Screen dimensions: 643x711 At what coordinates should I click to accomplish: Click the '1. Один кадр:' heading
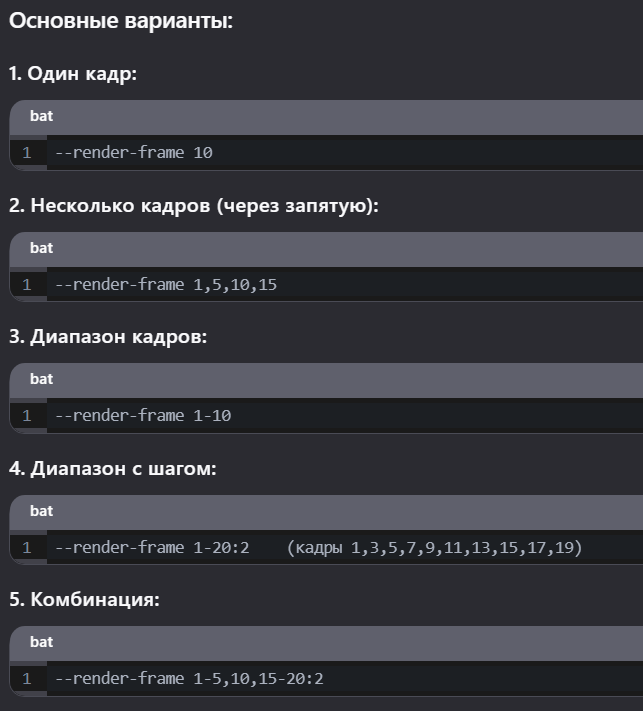71,75
